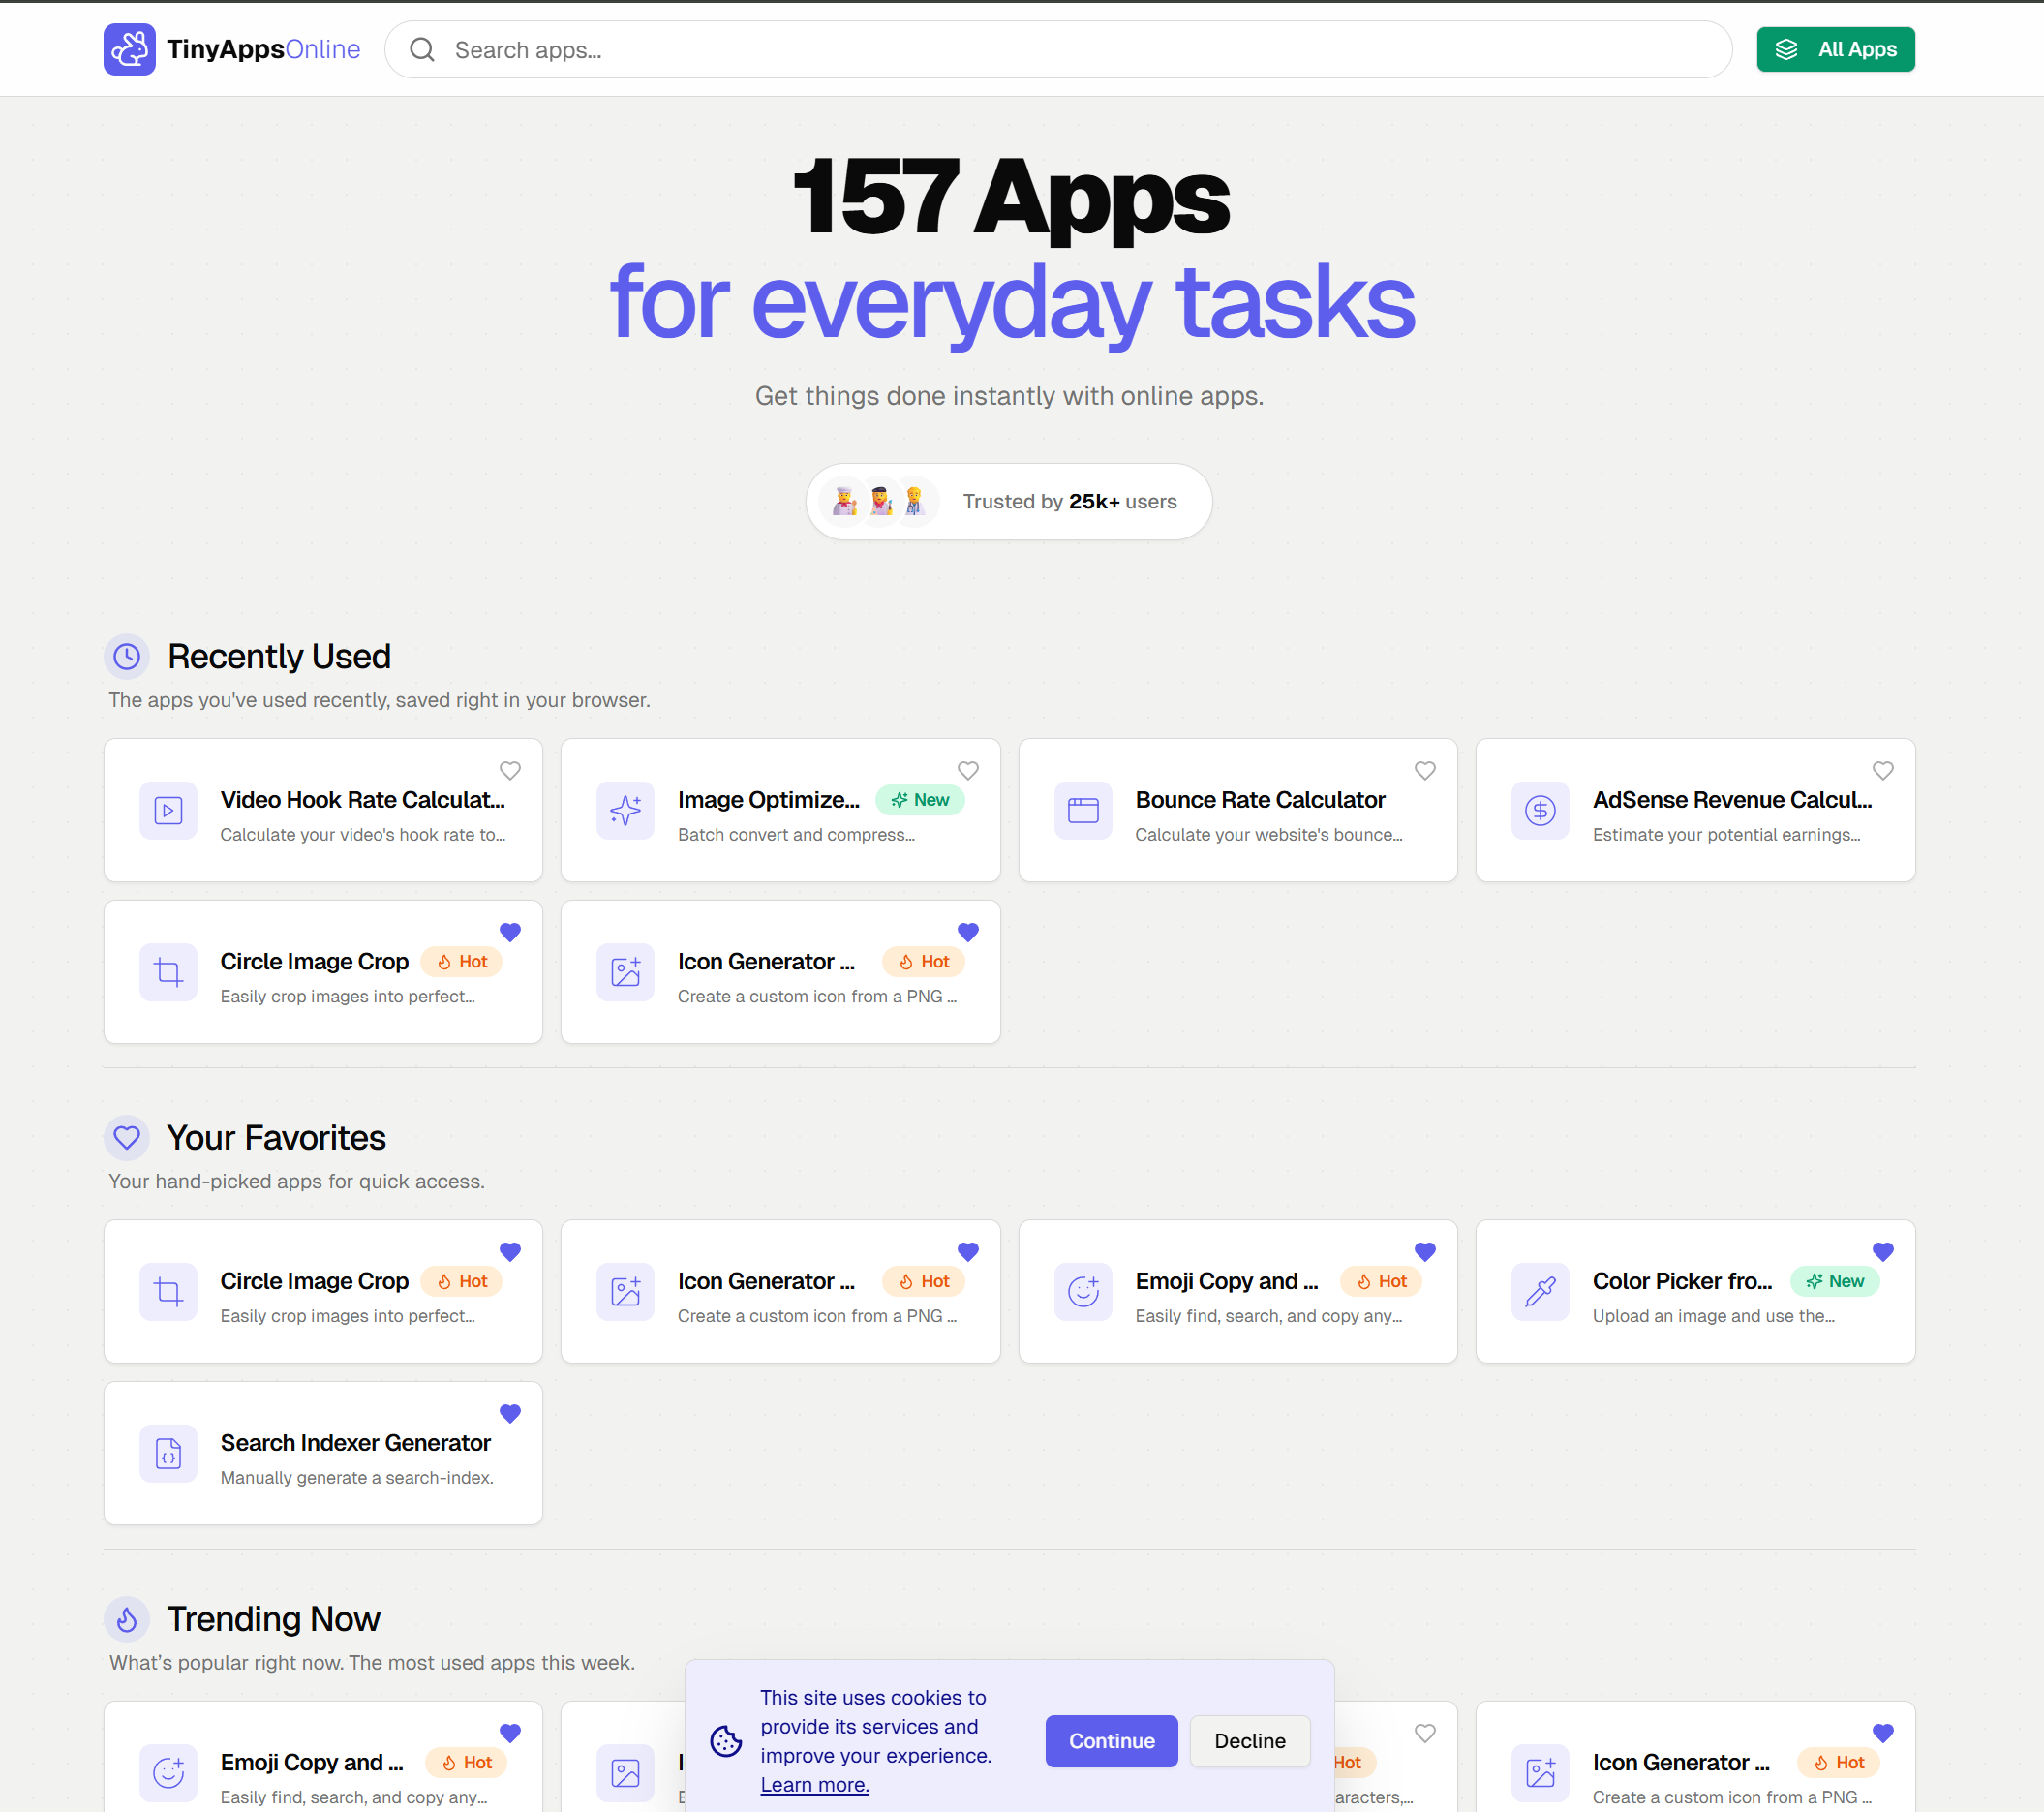Open All Apps
The width and height of the screenshot is (2044, 1812).
(x=1835, y=49)
